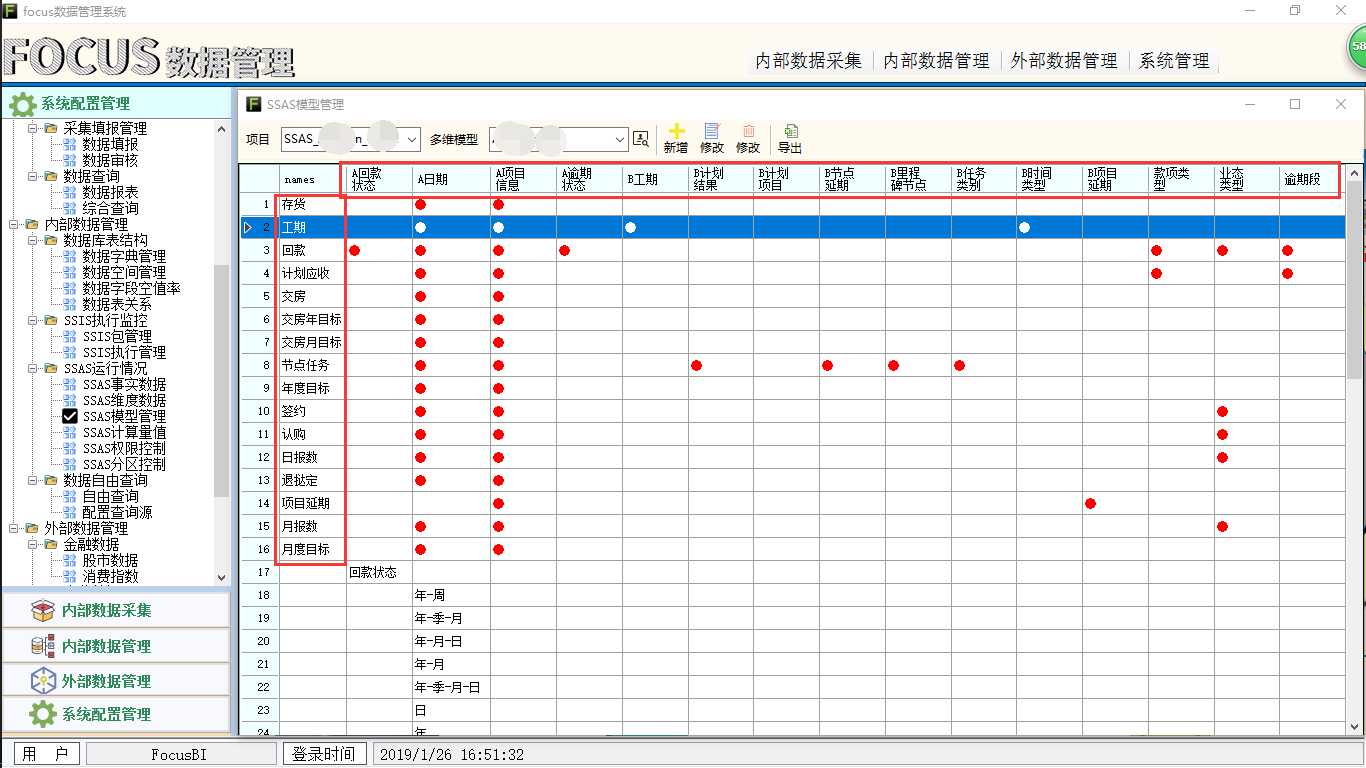Viewport: 1366px width, 768px height.
Task: Open 系统管理 in top navigation menu
Action: tap(1174, 60)
